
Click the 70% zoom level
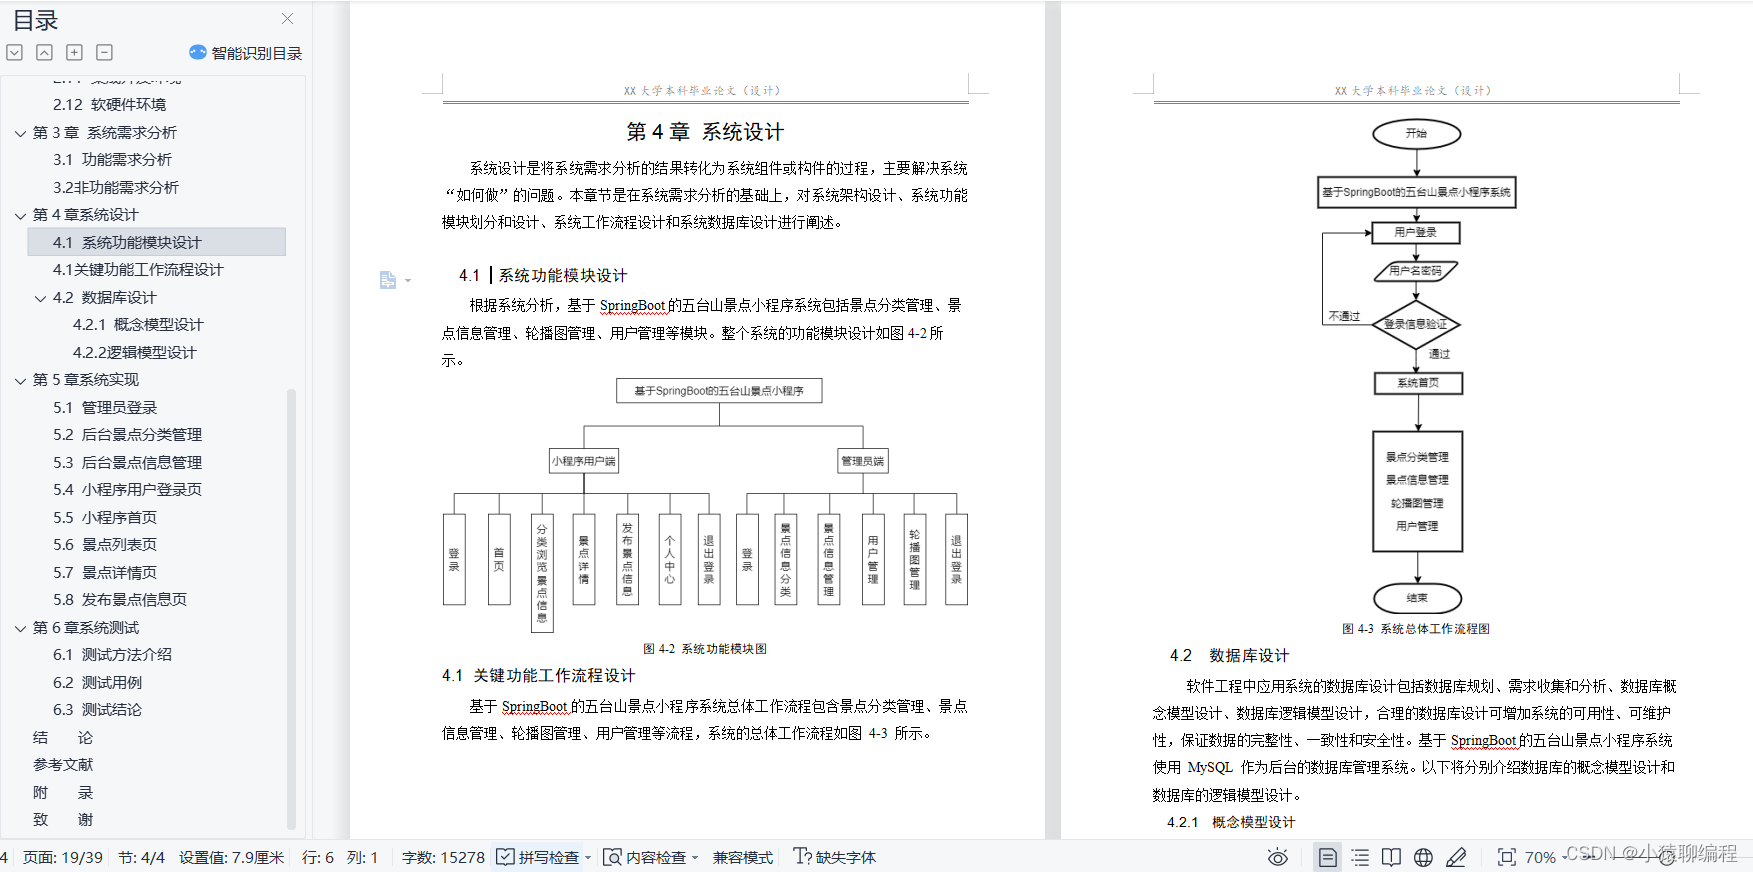(x=1539, y=858)
